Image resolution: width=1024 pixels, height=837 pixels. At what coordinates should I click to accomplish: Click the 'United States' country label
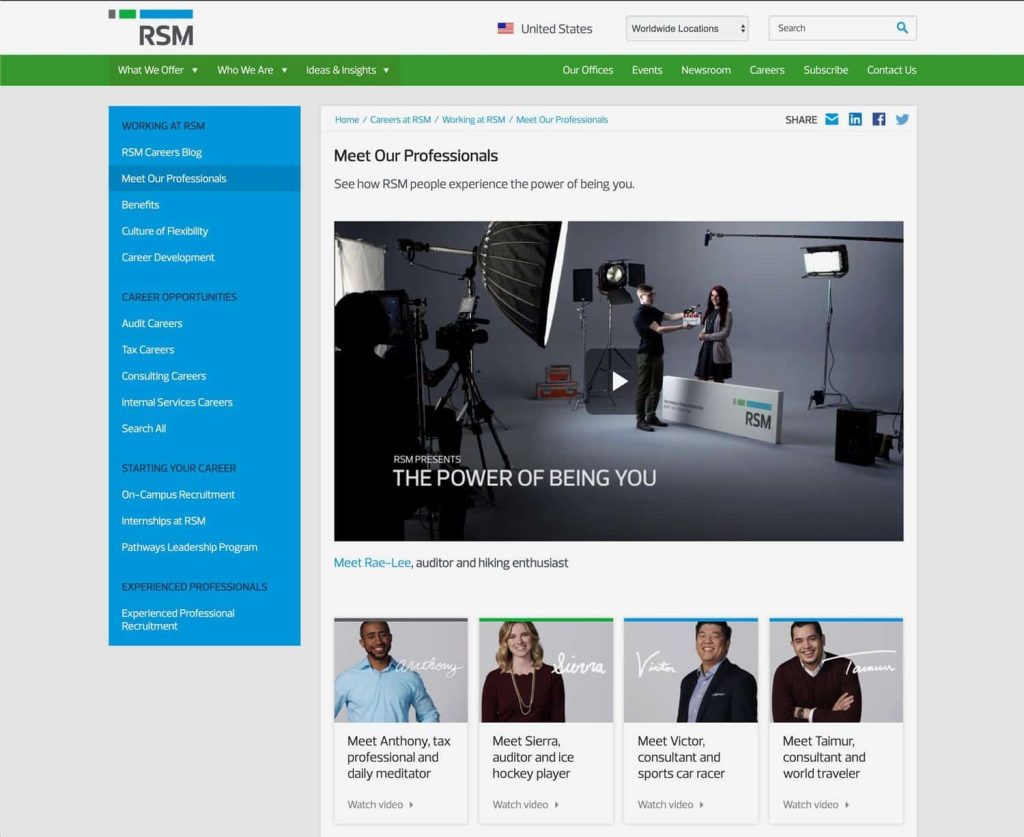tap(556, 29)
